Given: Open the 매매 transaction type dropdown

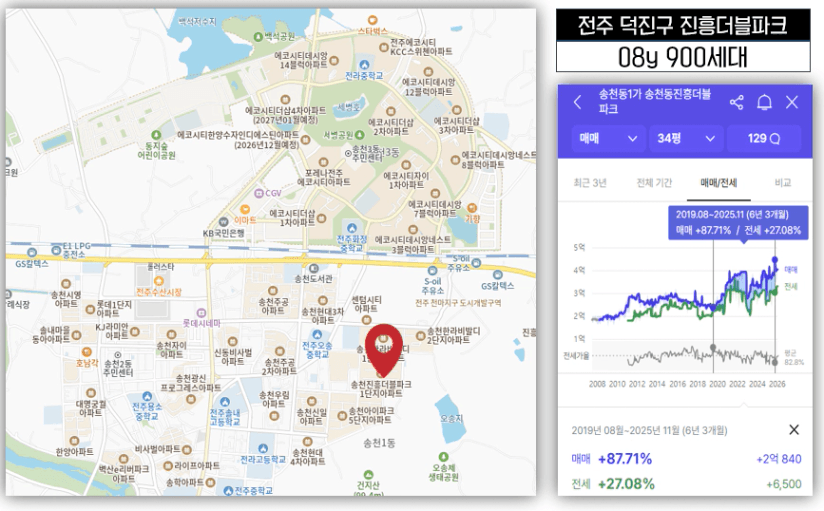Looking at the screenshot, I should point(608,139).
